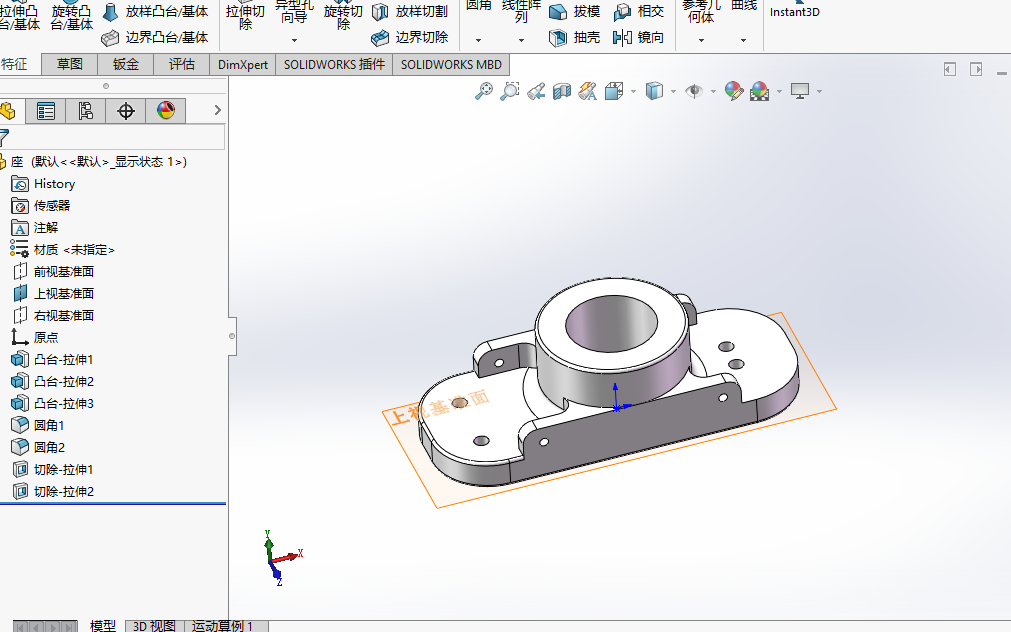Viewport: 1011px width, 632px height.
Task: Expand the panel tabs chevron arrow
Action: [217, 110]
